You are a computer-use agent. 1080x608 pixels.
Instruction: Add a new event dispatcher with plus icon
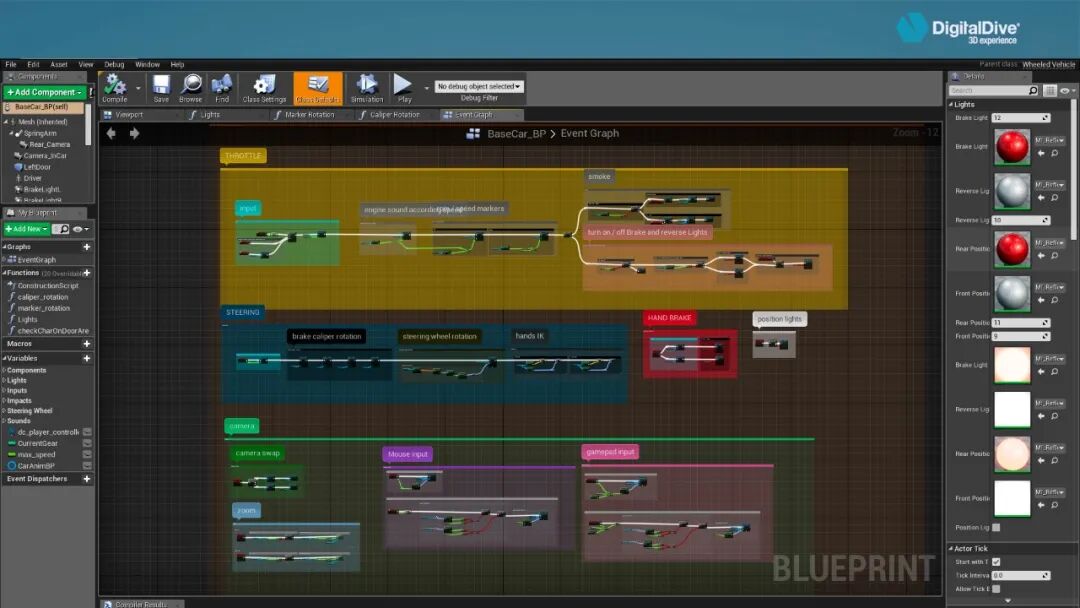tap(87, 479)
